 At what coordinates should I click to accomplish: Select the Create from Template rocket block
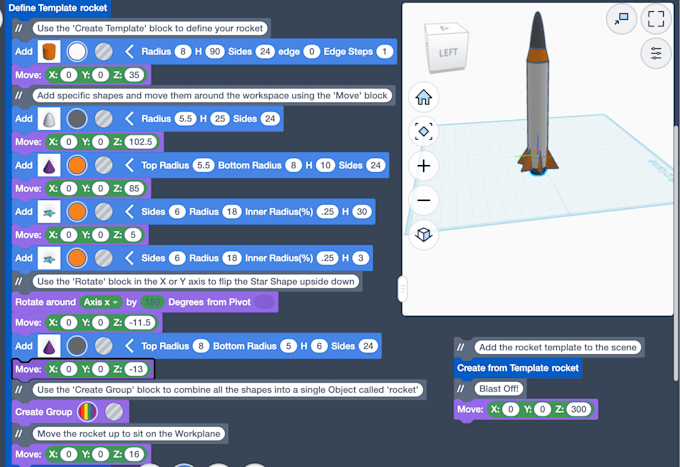click(518, 368)
